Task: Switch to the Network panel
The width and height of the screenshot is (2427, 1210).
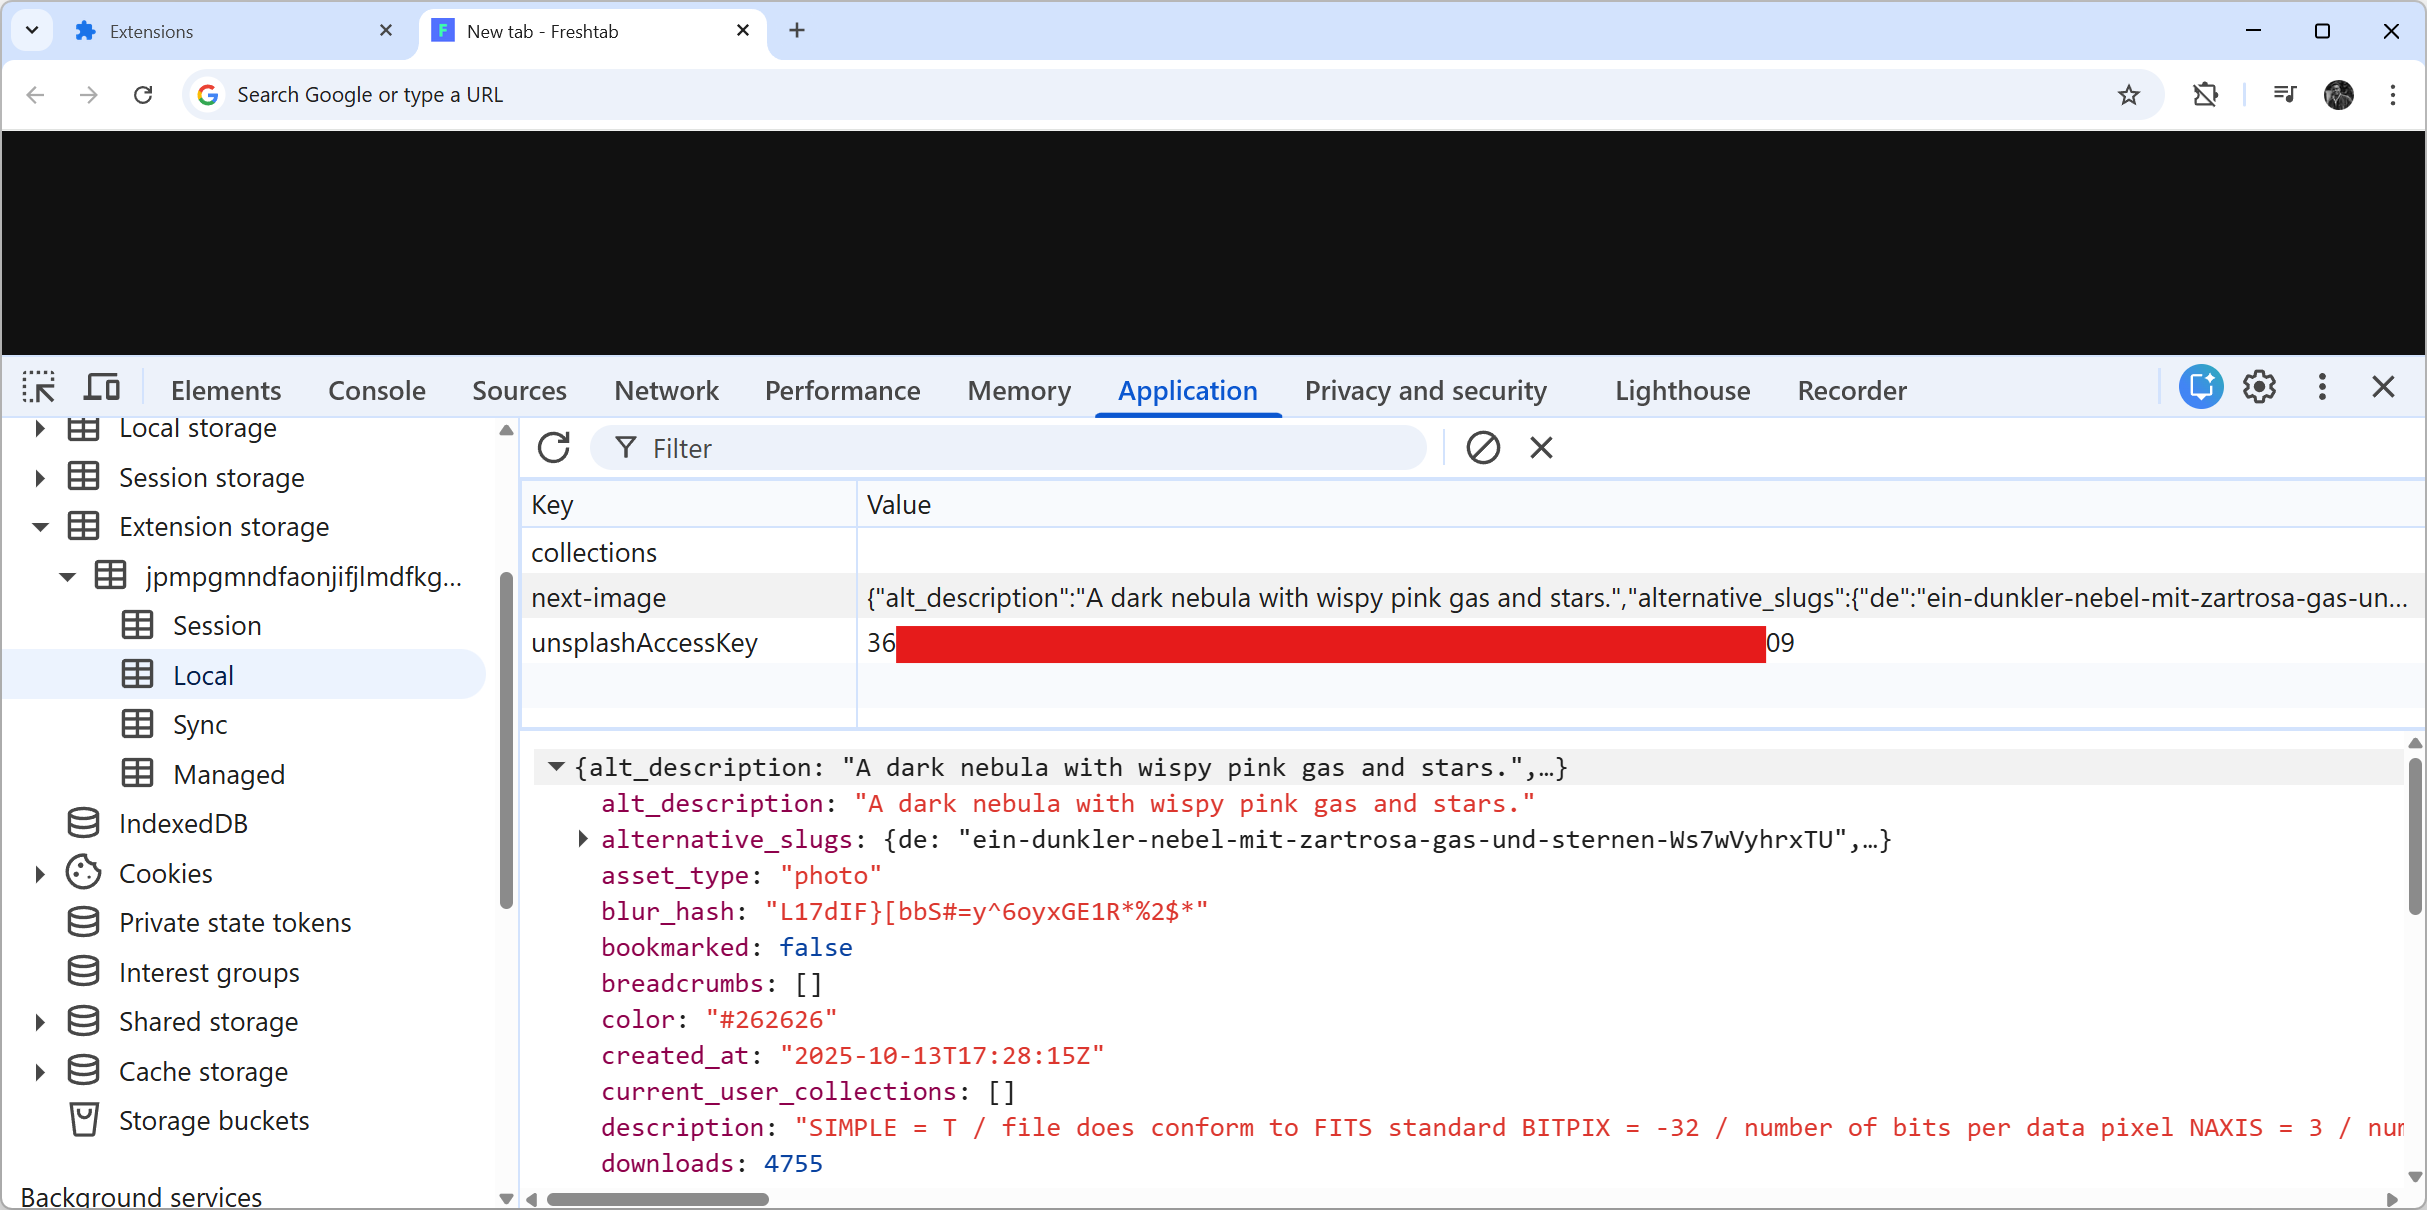Action: pyautogui.click(x=665, y=391)
